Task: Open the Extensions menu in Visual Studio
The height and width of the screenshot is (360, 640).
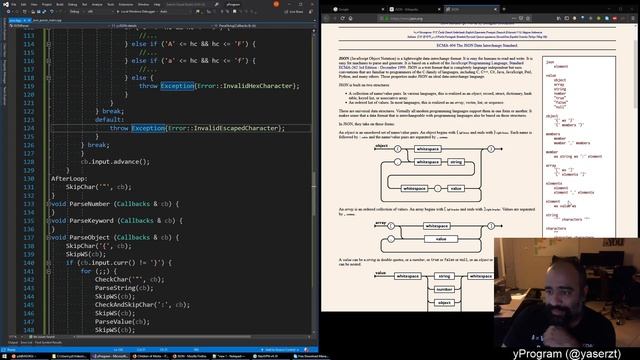Action: pyautogui.click(x=126, y=4)
